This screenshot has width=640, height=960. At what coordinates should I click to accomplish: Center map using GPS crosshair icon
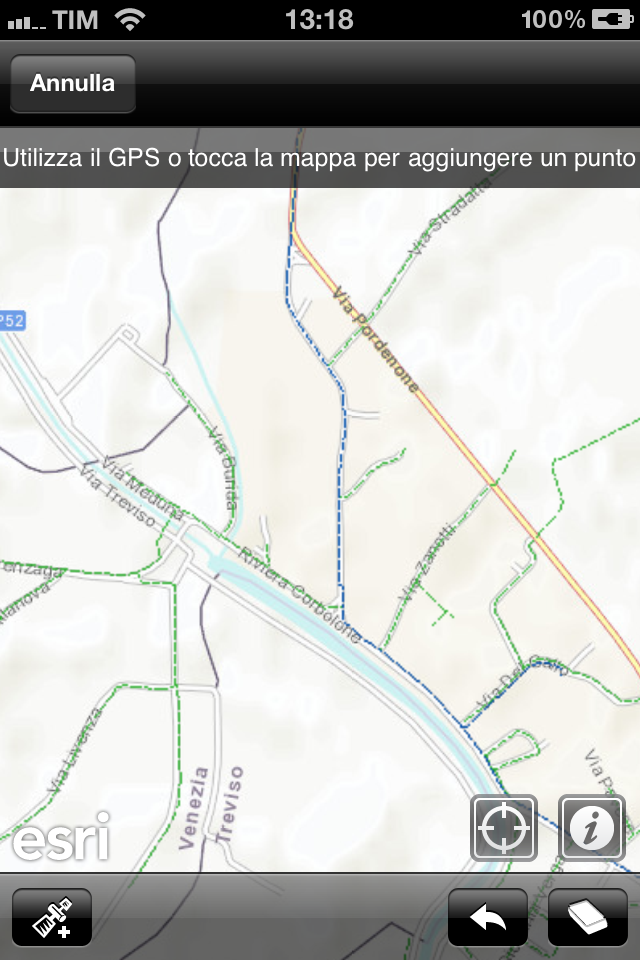coord(503,828)
